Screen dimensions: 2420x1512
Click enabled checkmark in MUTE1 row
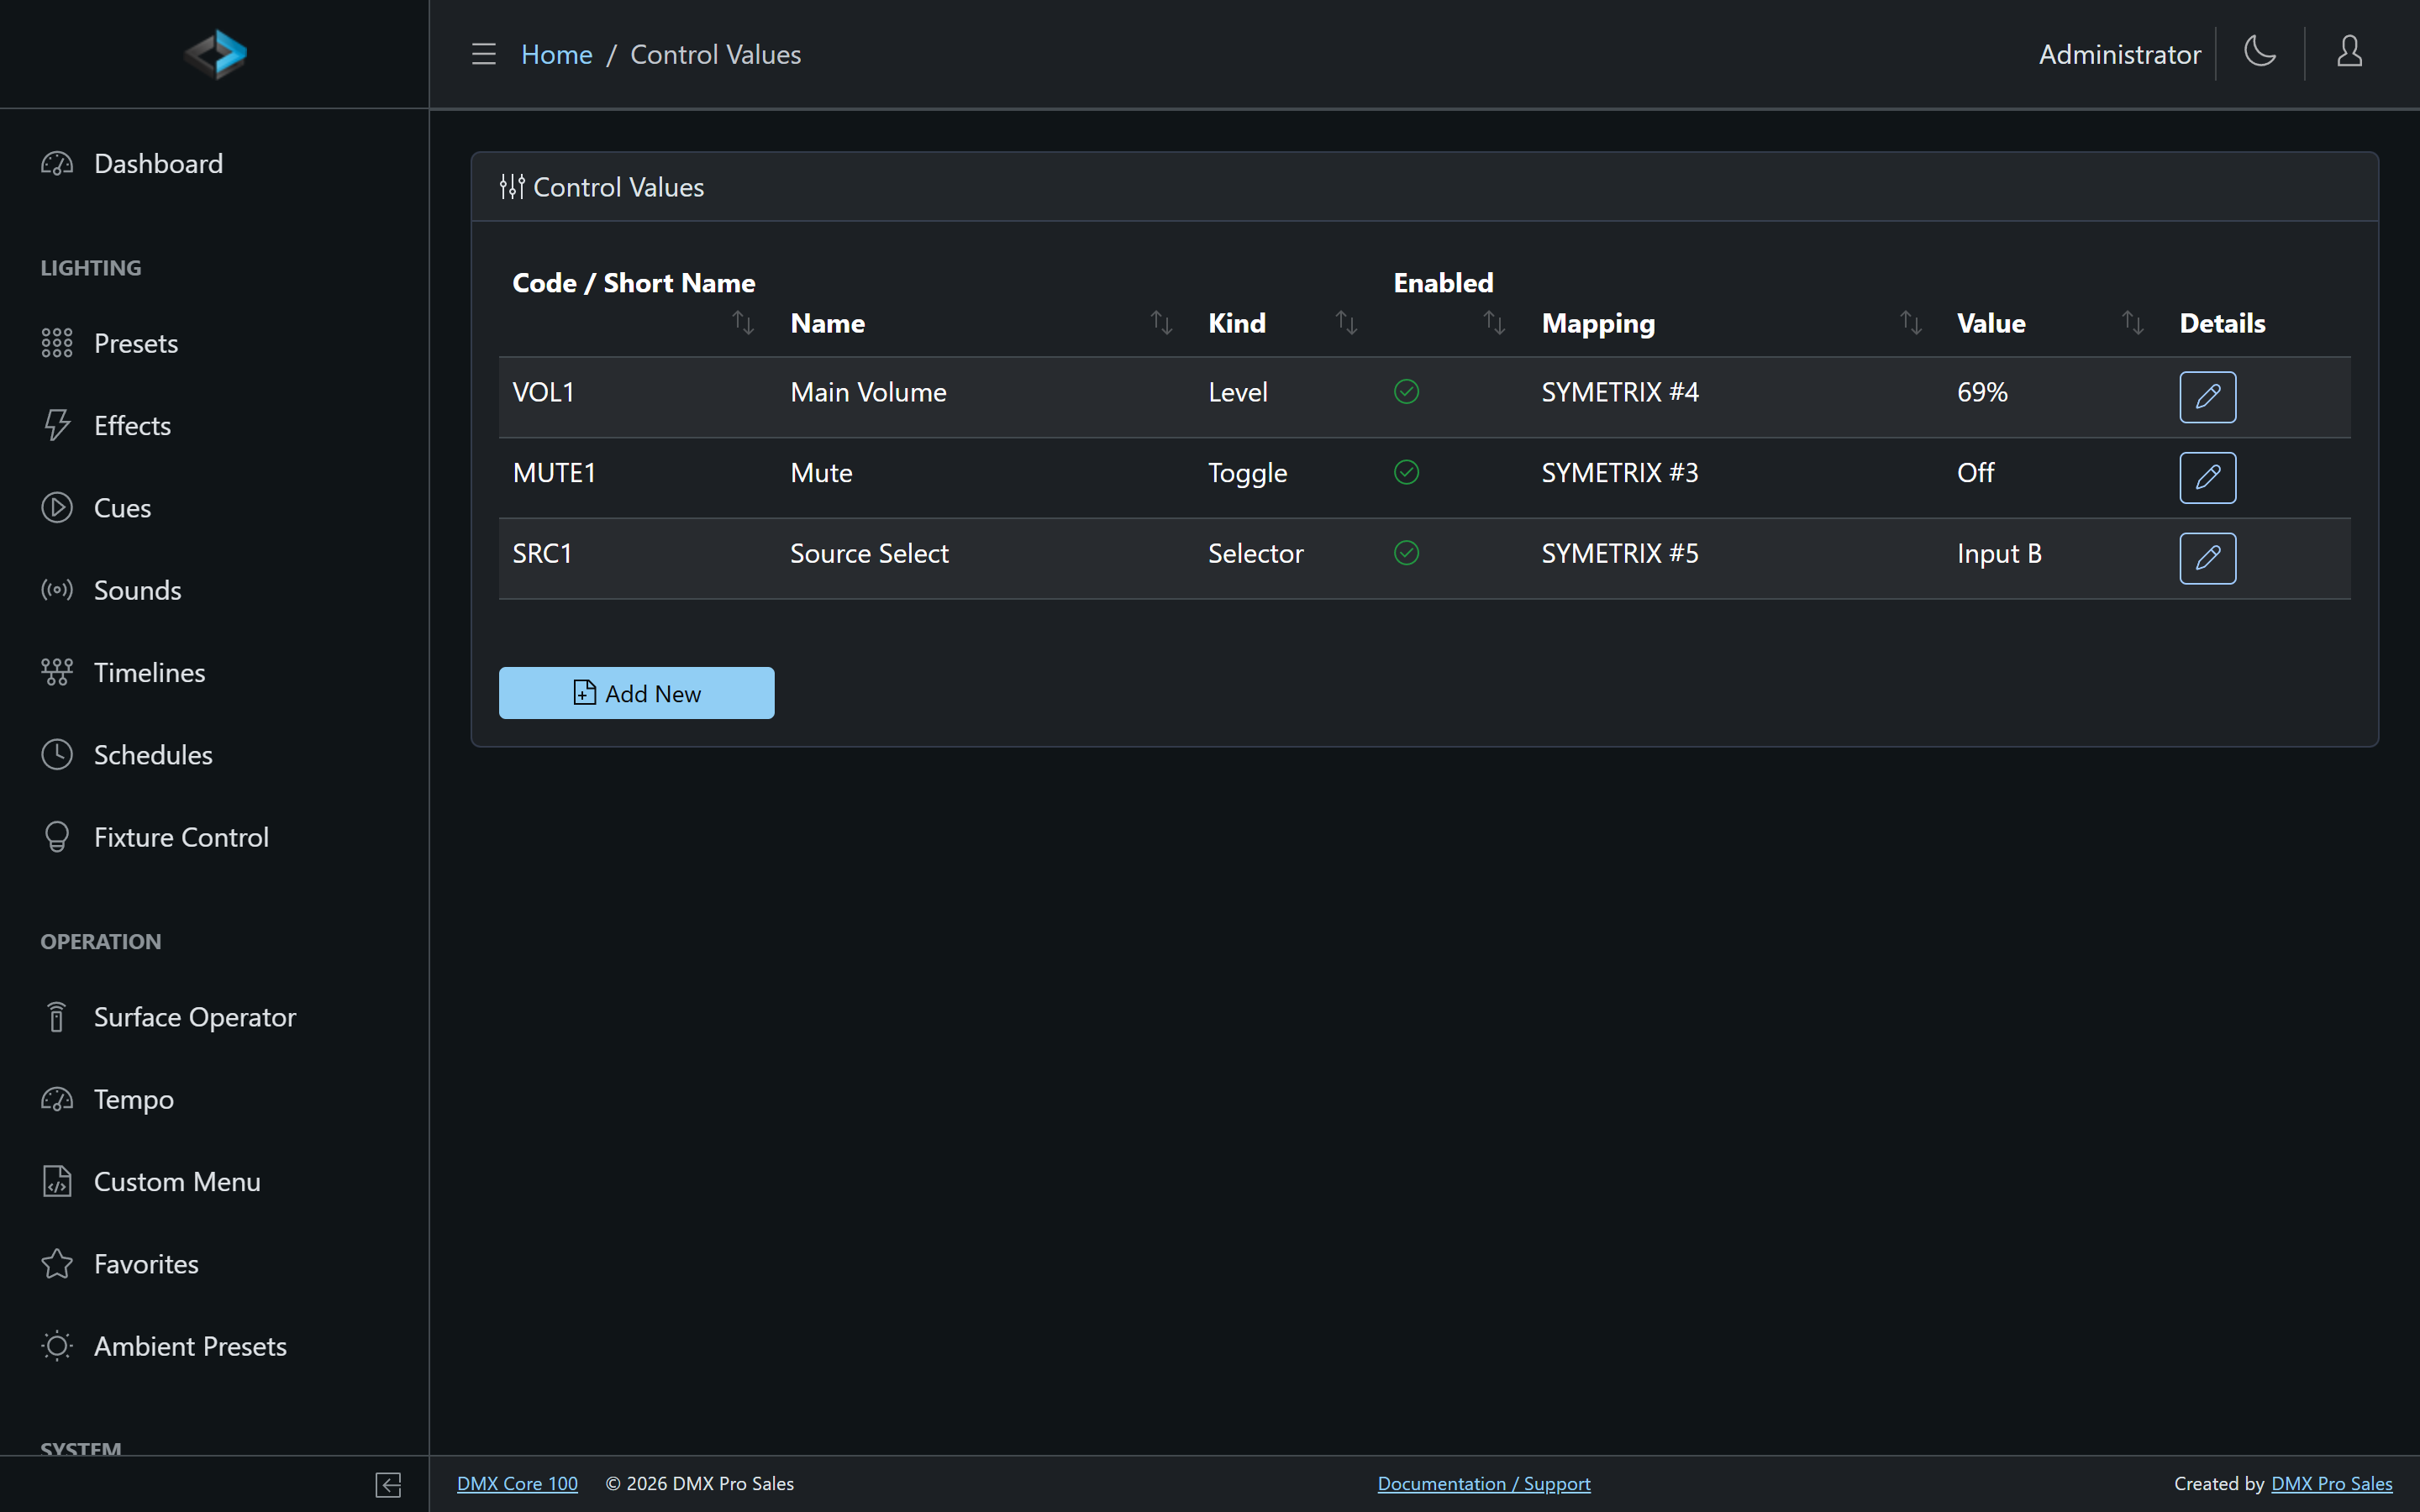1406,472
